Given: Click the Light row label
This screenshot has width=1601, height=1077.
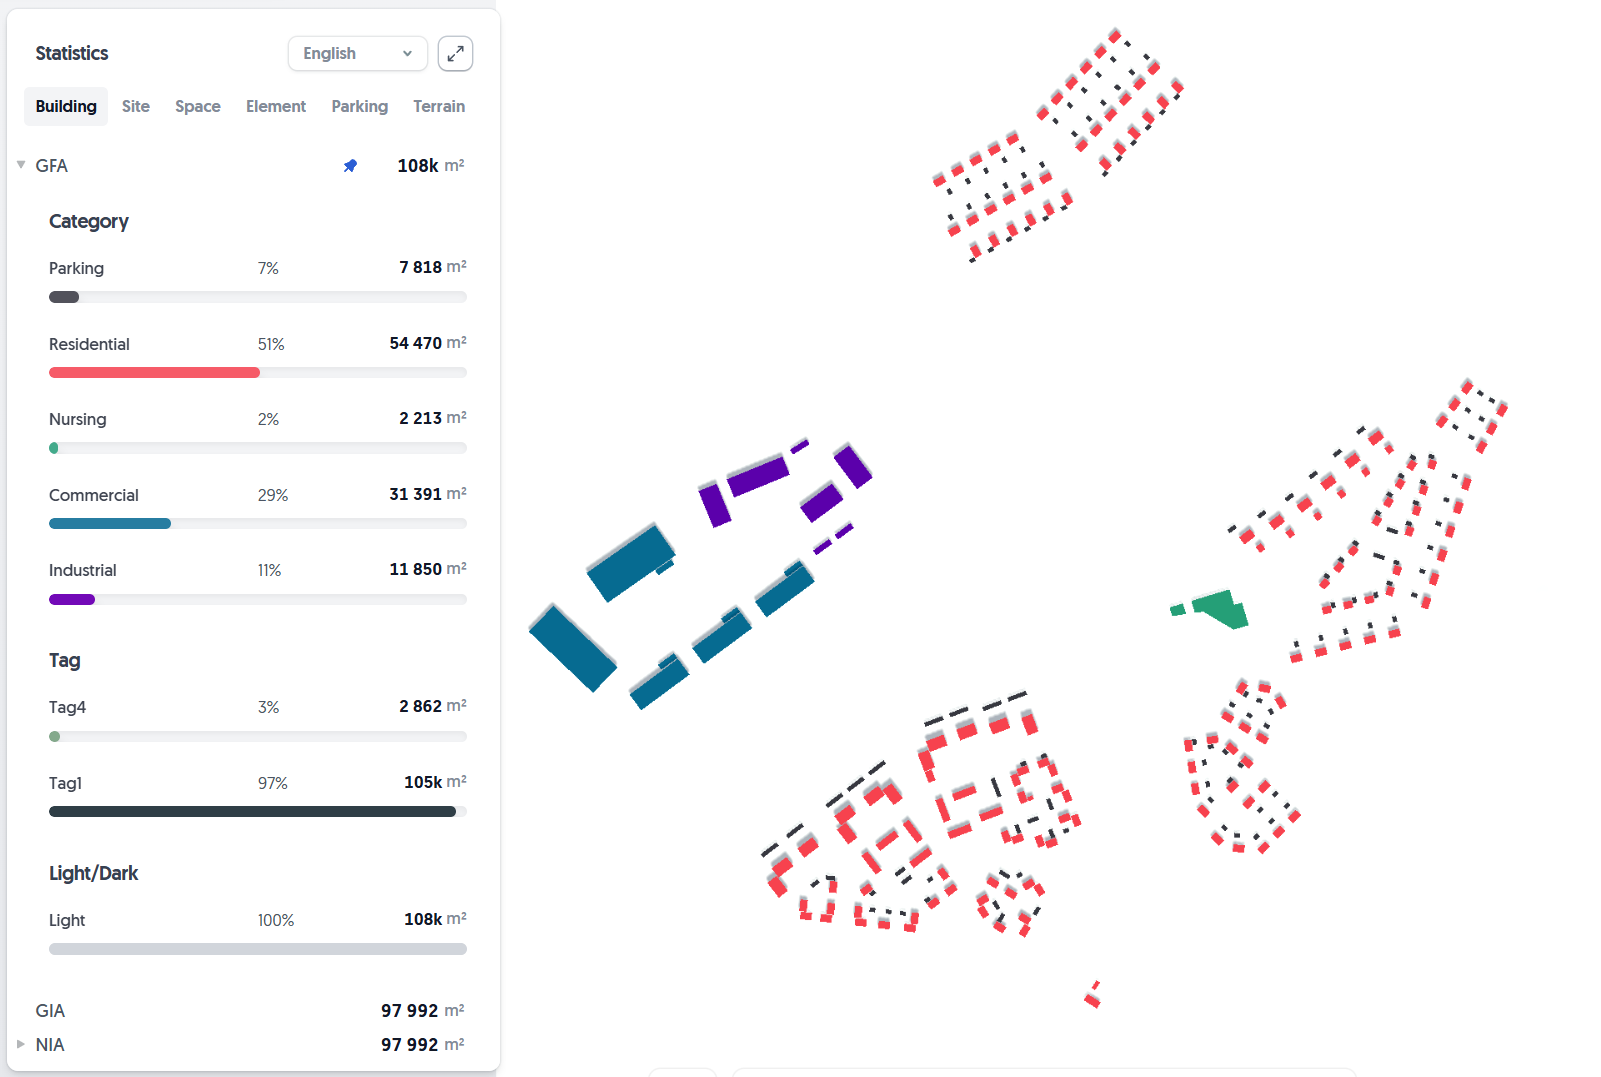Looking at the screenshot, I should coord(67,920).
